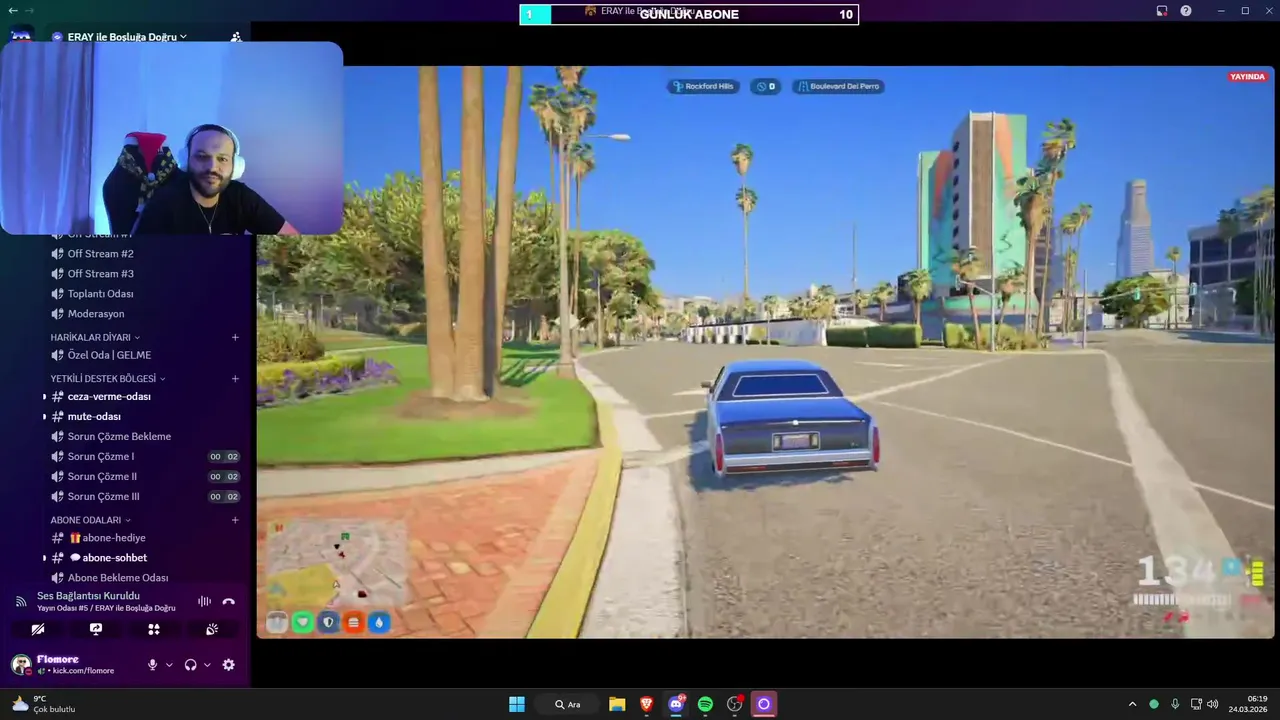
Task: Open volume control in system tray
Action: click(x=1212, y=704)
